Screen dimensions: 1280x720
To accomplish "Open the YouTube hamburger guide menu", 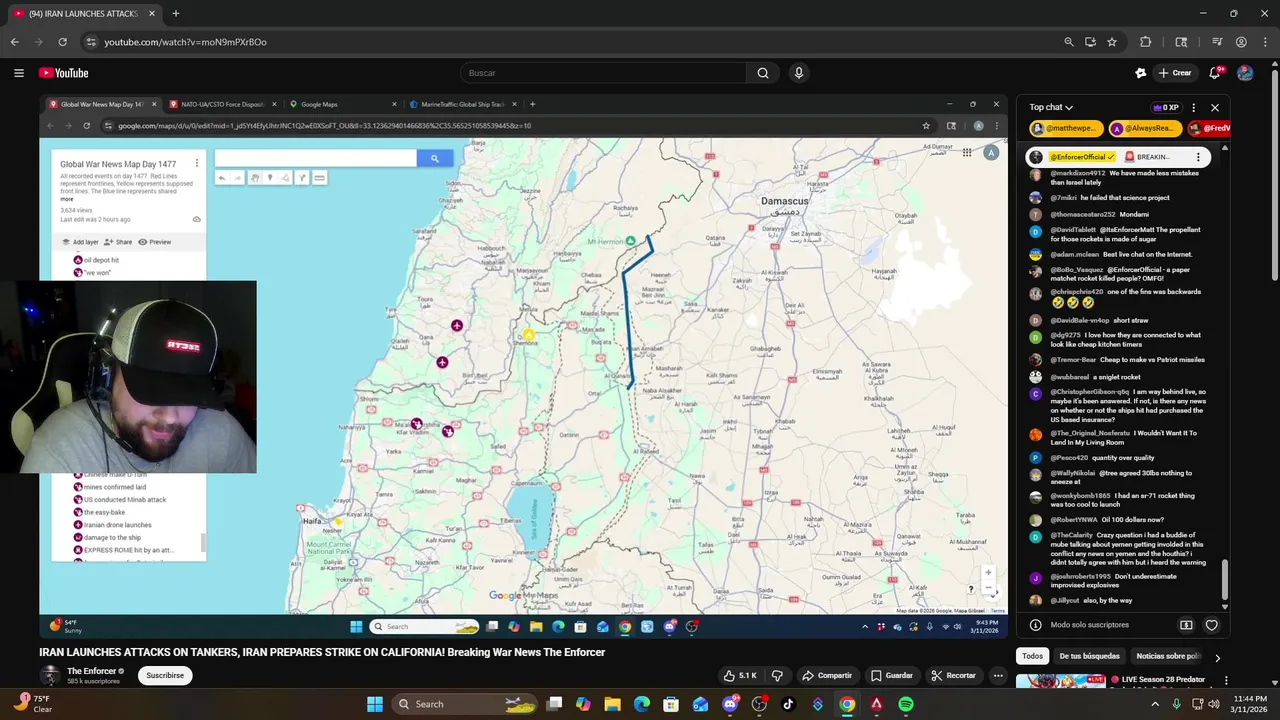I will coord(18,73).
